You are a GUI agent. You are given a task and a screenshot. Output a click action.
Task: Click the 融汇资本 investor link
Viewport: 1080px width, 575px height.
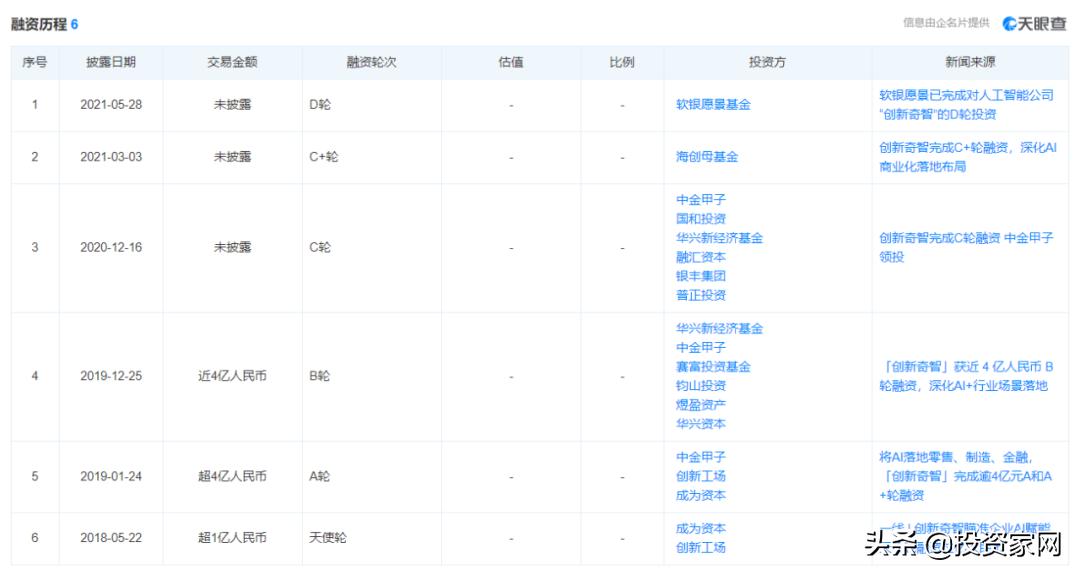tap(701, 257)
